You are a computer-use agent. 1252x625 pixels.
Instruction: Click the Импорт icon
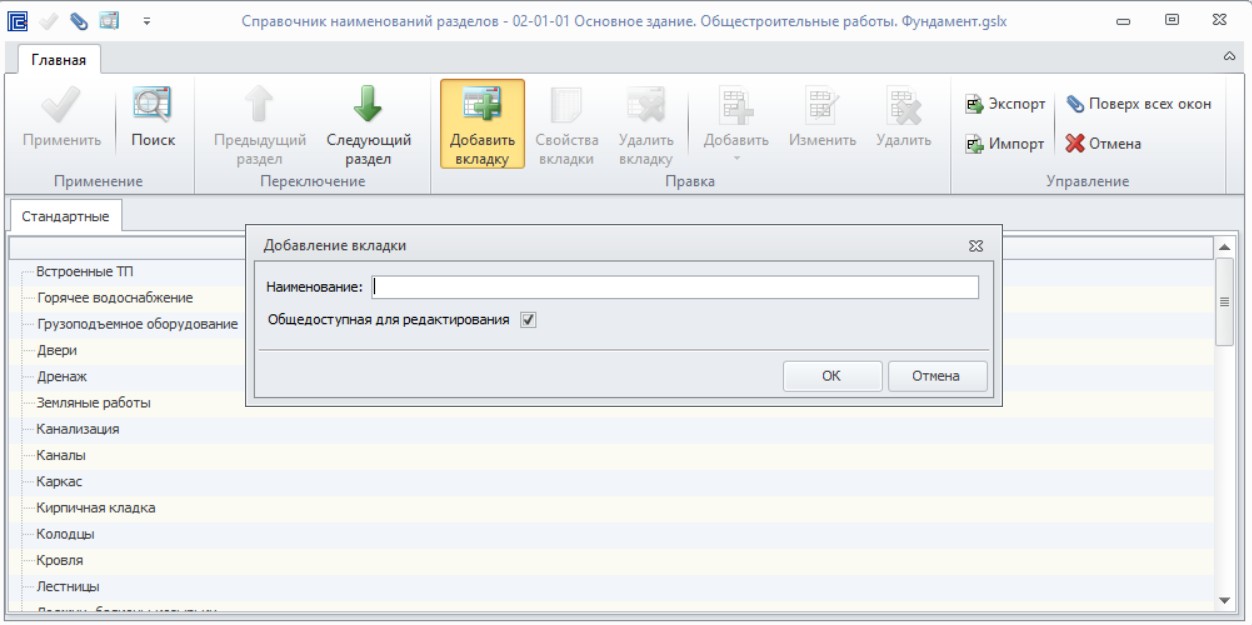[974, 144]
